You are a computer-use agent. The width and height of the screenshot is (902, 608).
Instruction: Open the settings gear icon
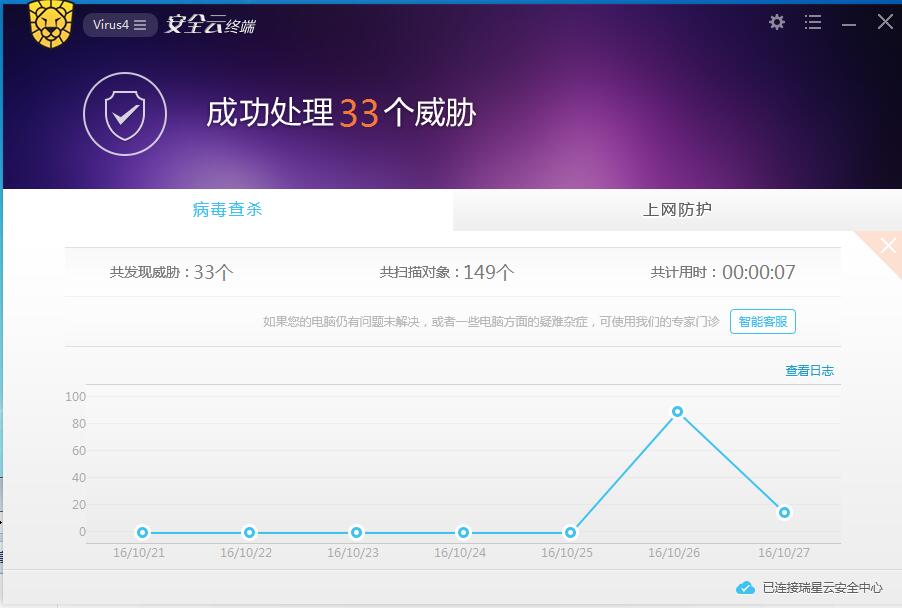tap(777, 22)
